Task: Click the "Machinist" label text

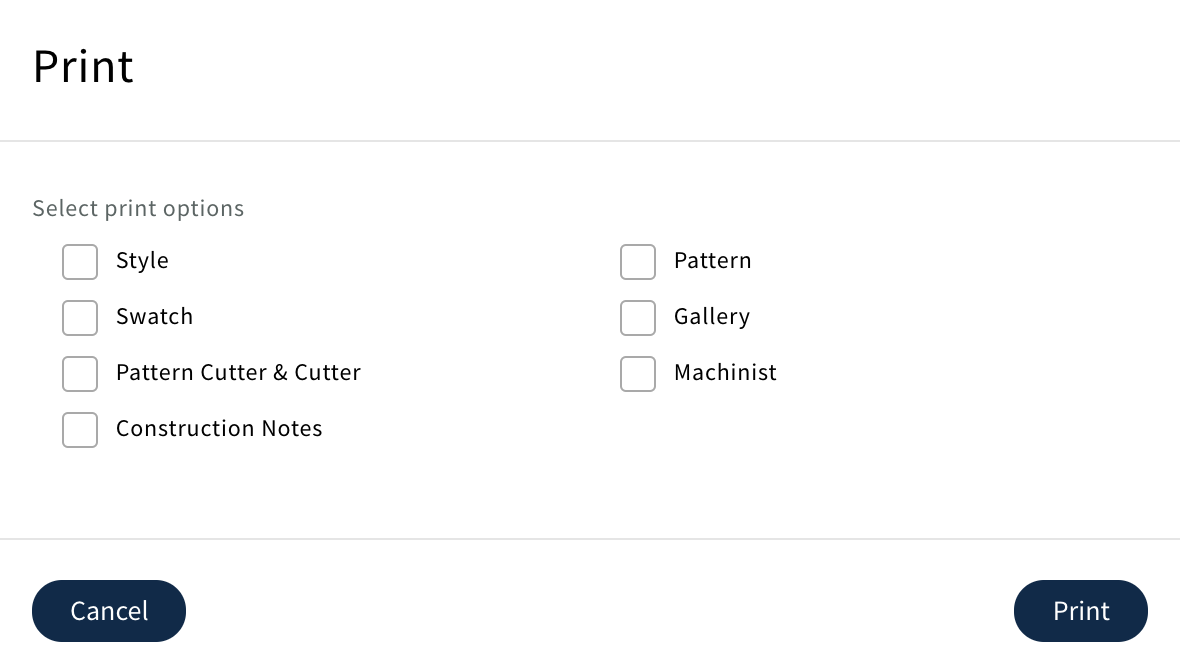Action: click(x=725, y=373)
